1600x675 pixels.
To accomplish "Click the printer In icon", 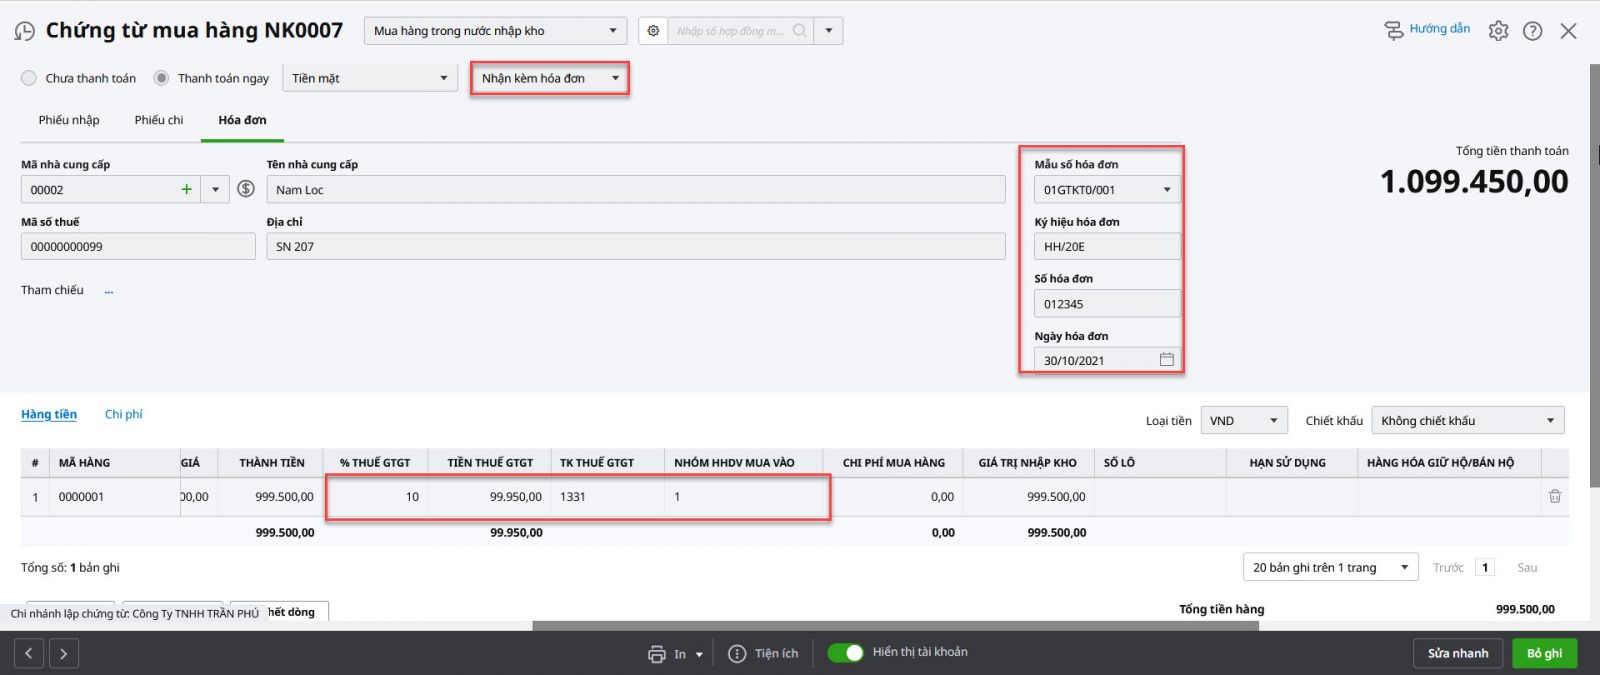I will pyautogui.click(x=656, y=654).
